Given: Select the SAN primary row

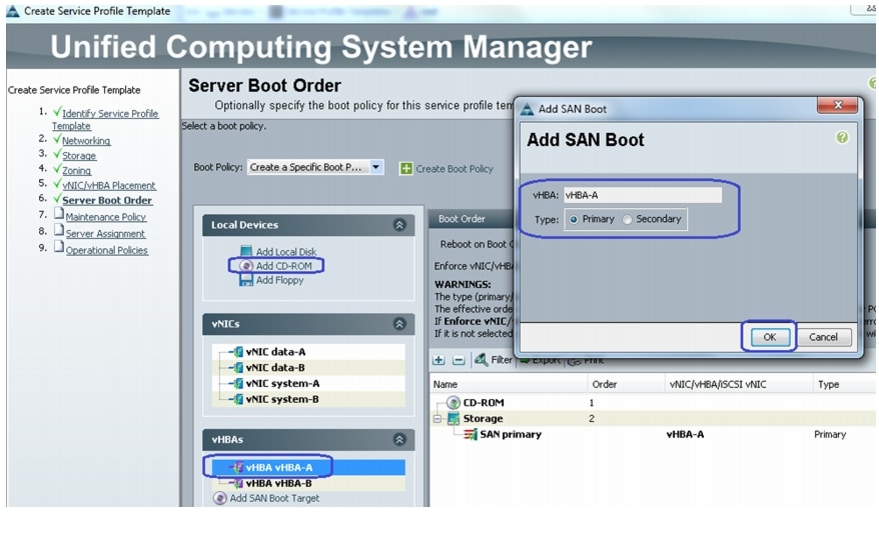Looking at the screenshot, I should tap(653, 434).
